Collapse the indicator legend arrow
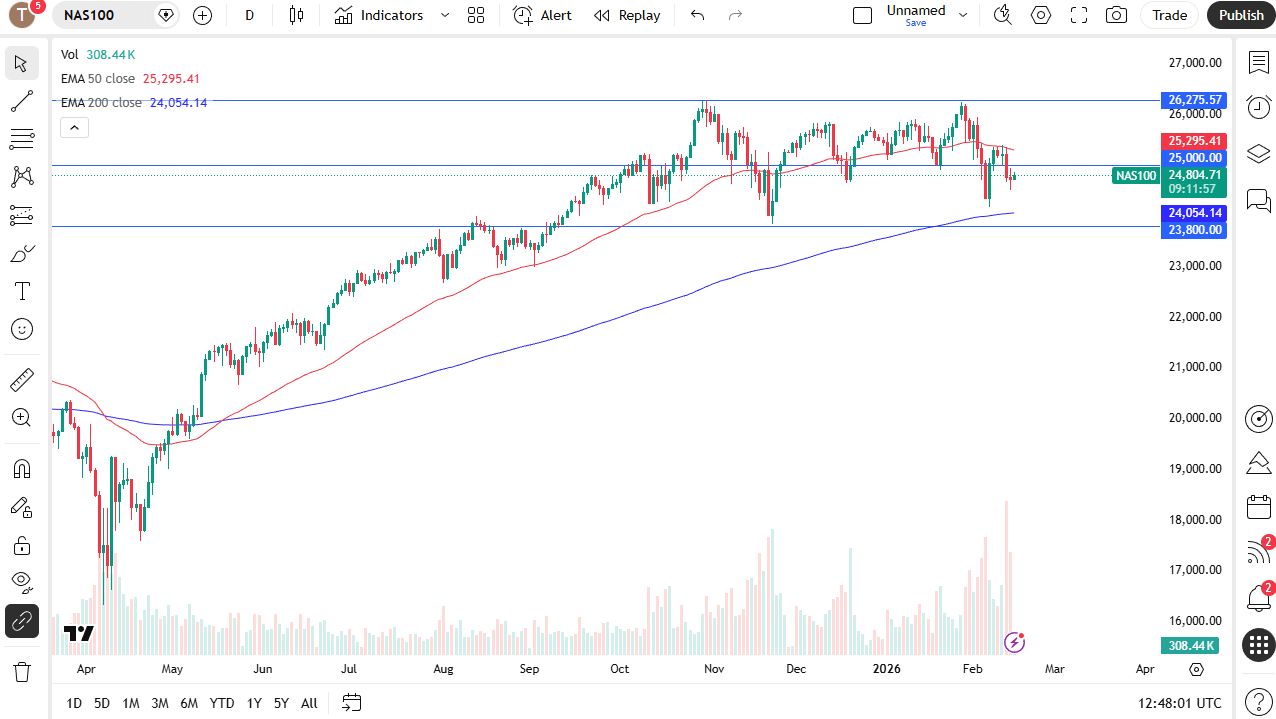Viewport: 1276px width, 719px height. point(75,127)
